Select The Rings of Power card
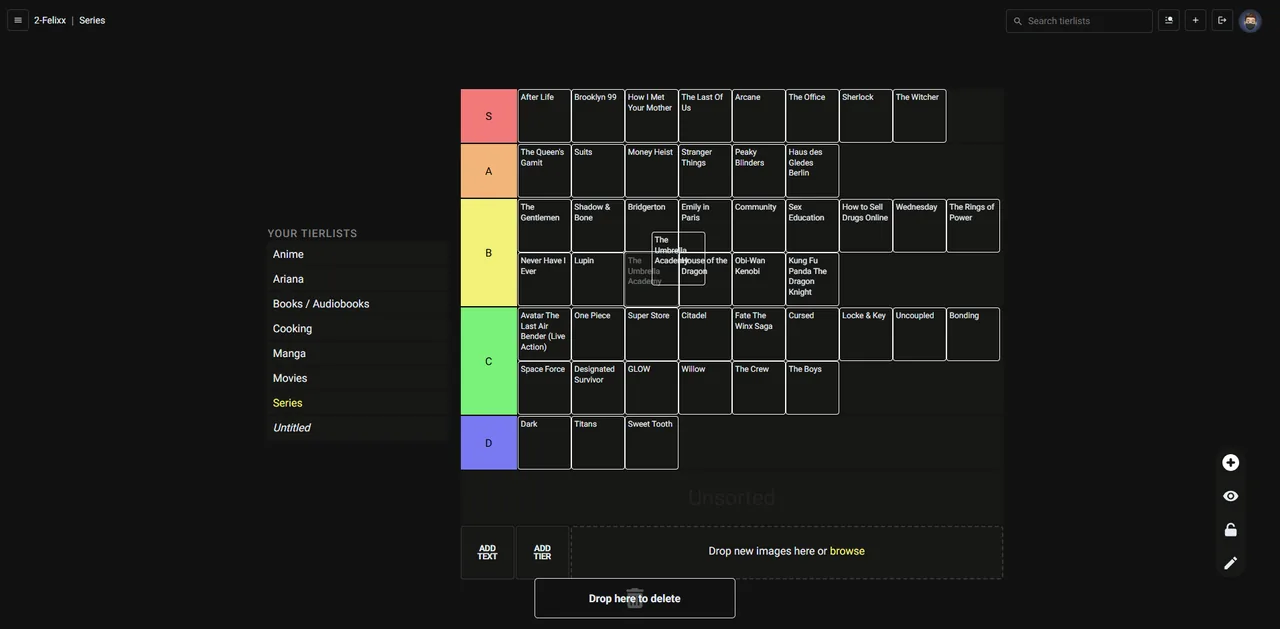This screenshot has height=629, width=1280. coord(974,226)
